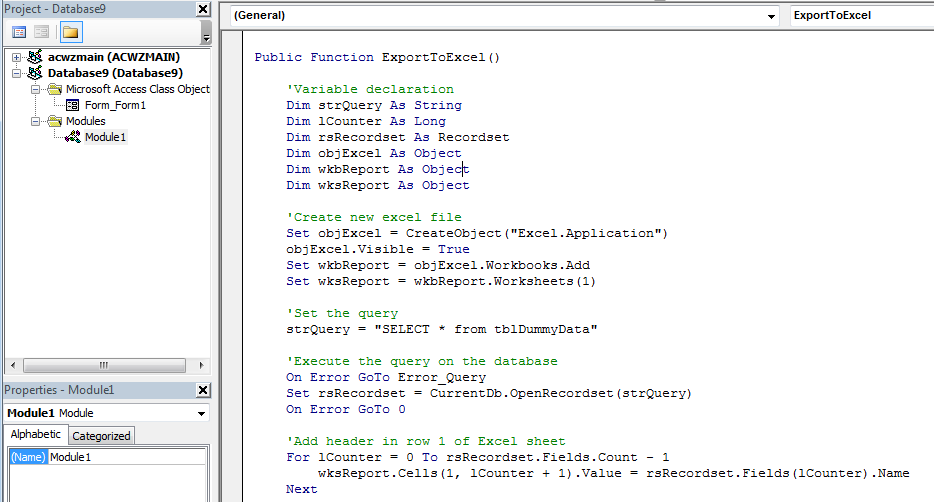Click the Dim lCounter As Long line
The image size is (934, 502).
click(366, 121)
